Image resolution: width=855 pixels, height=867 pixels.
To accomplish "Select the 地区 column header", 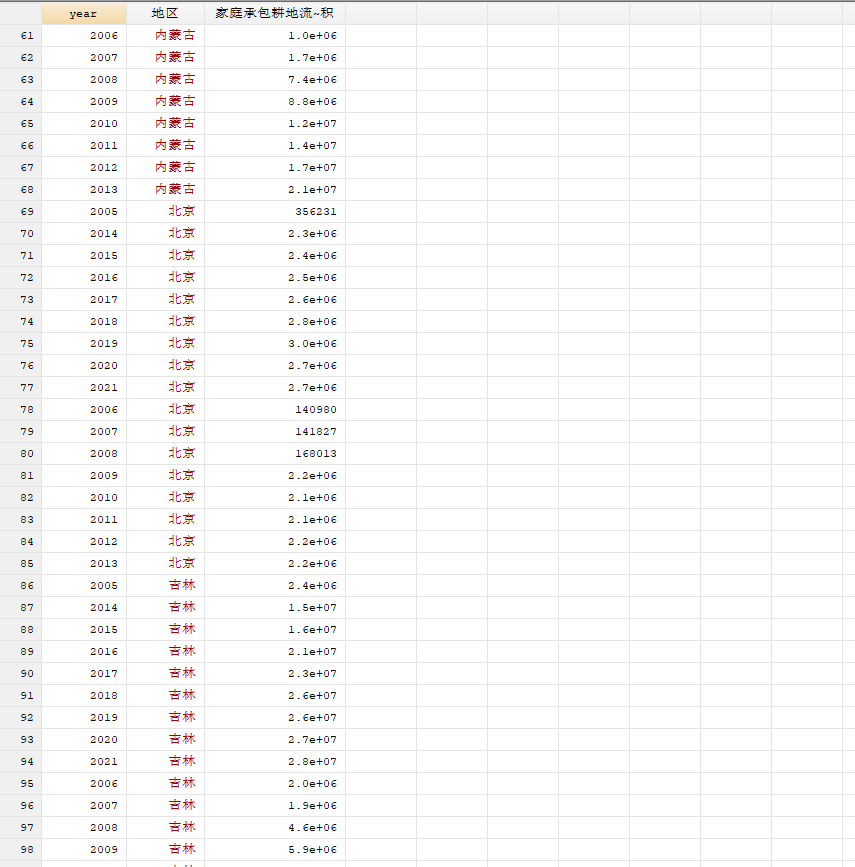I will [165, 14].
